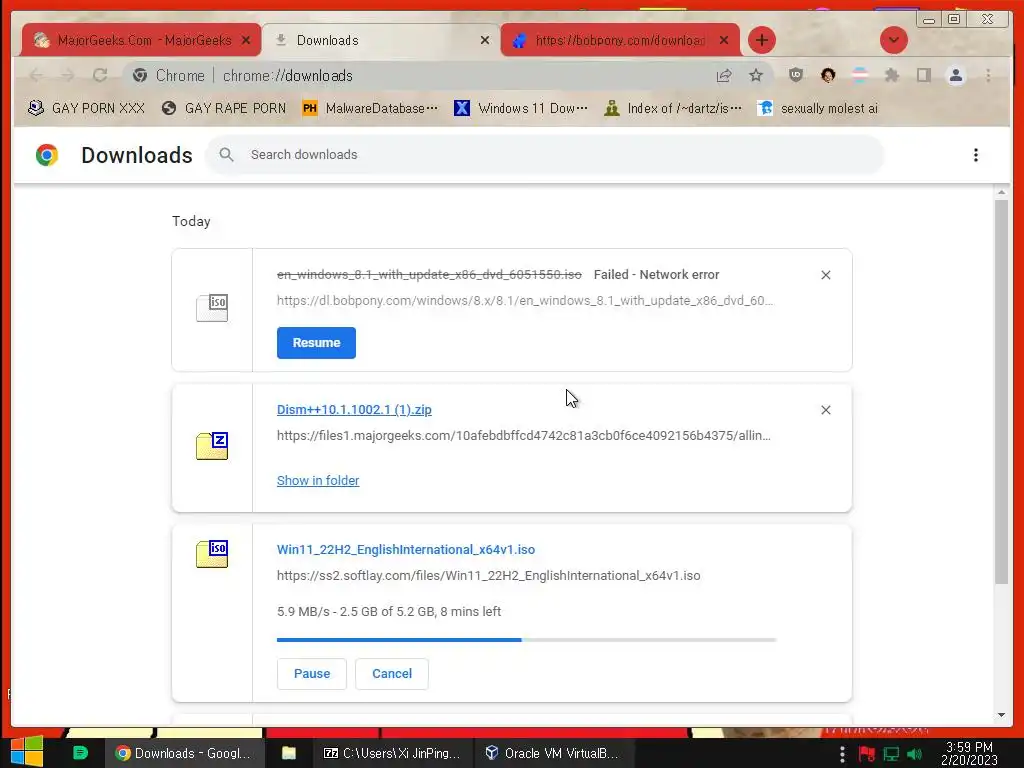Expand the tab search dropdown
Viewport: 1024px width, 768px height.
[x=893, y=40]
